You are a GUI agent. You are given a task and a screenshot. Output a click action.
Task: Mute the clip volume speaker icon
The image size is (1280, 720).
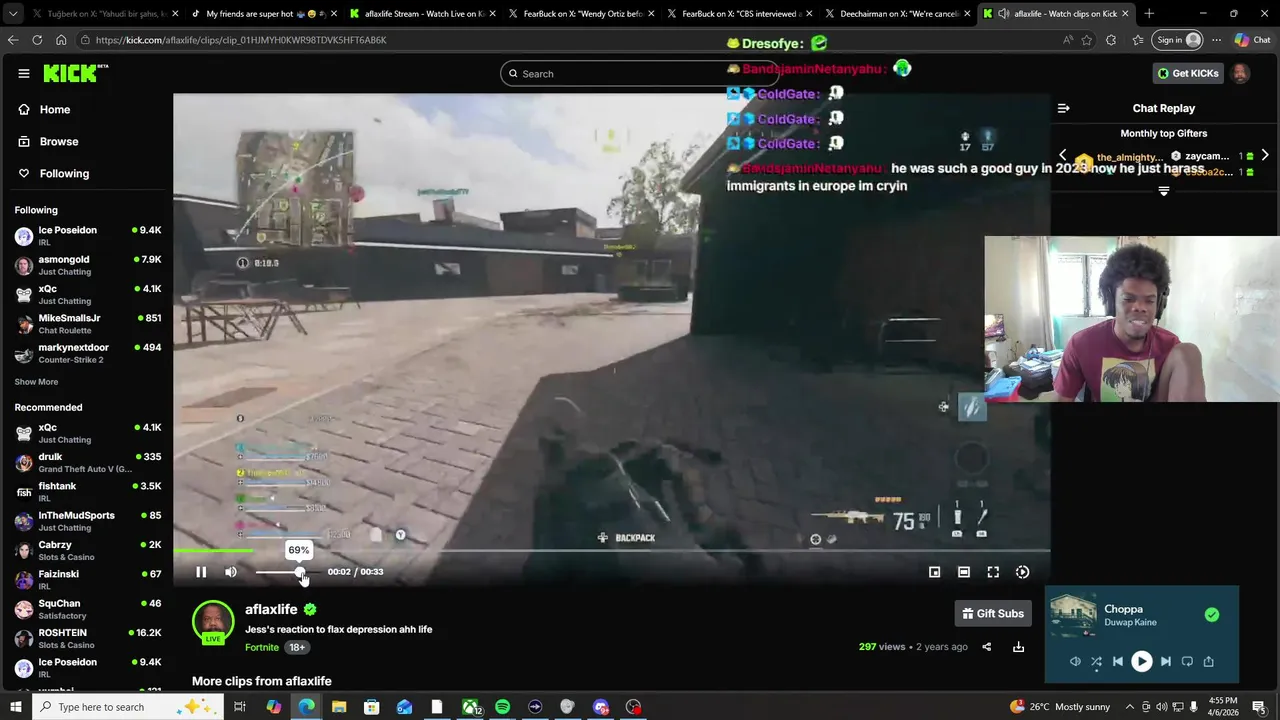click(231, 572)
